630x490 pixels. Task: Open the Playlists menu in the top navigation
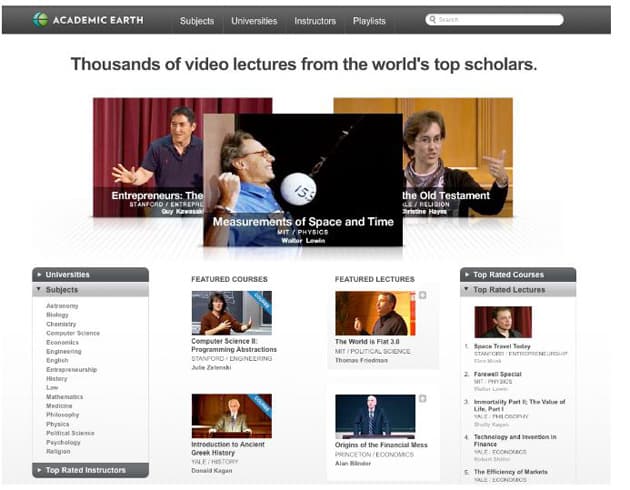pyautogui.click(x=369, y=21)
